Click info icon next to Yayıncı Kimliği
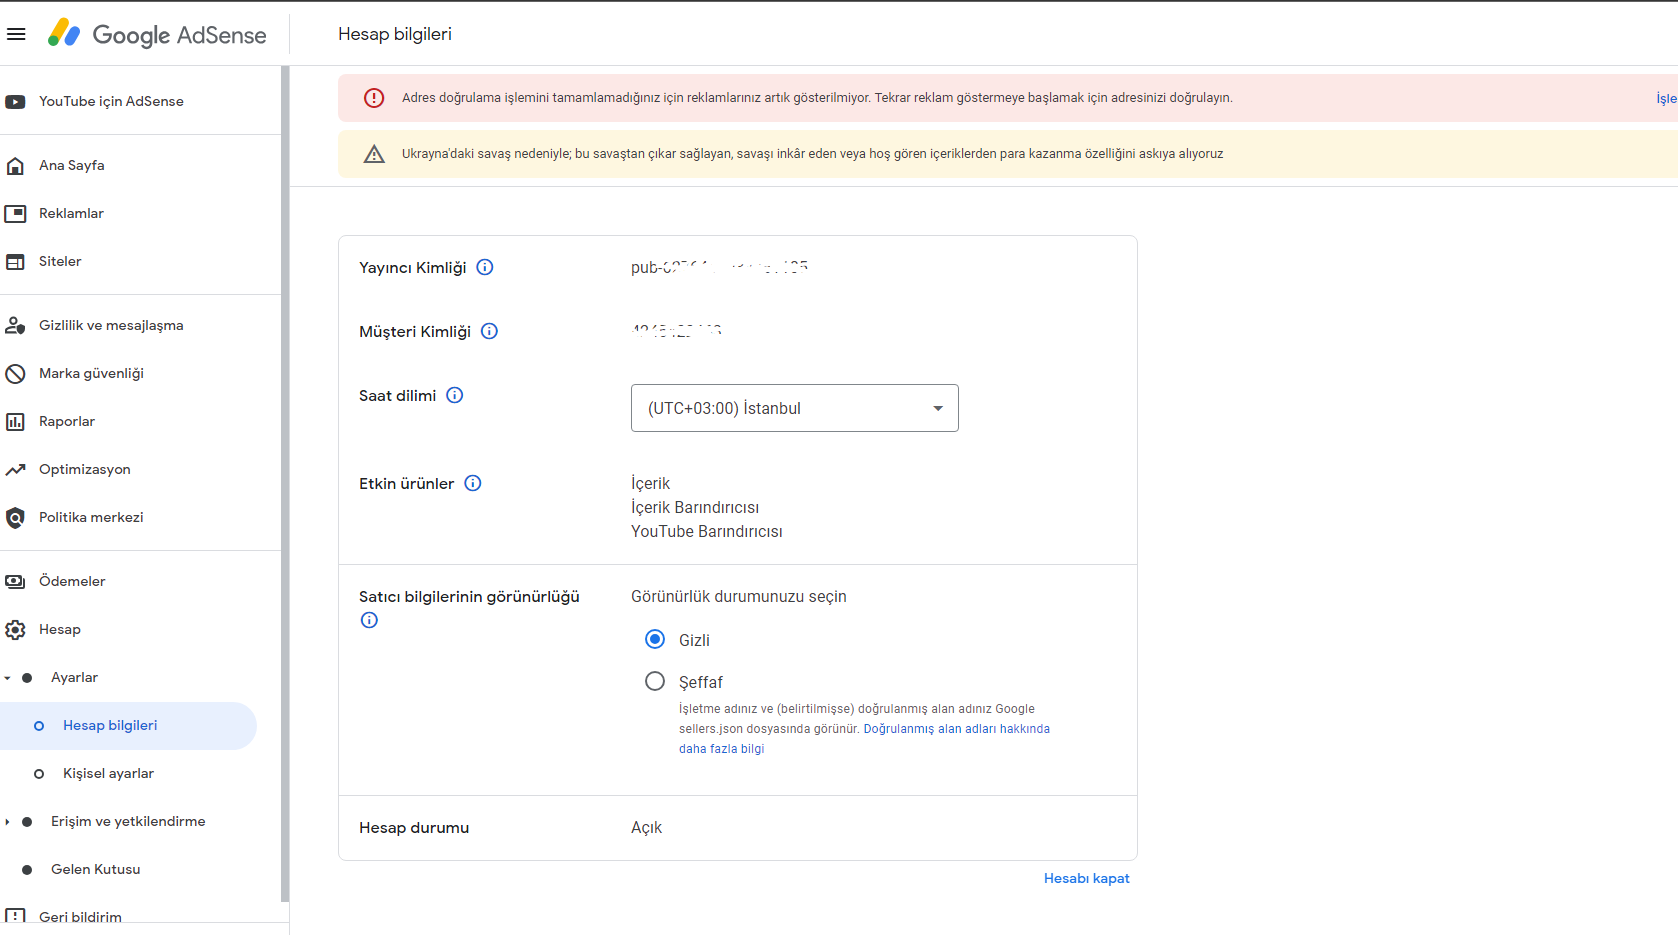This screenshot has height=935, width=1678. point(485,267)
